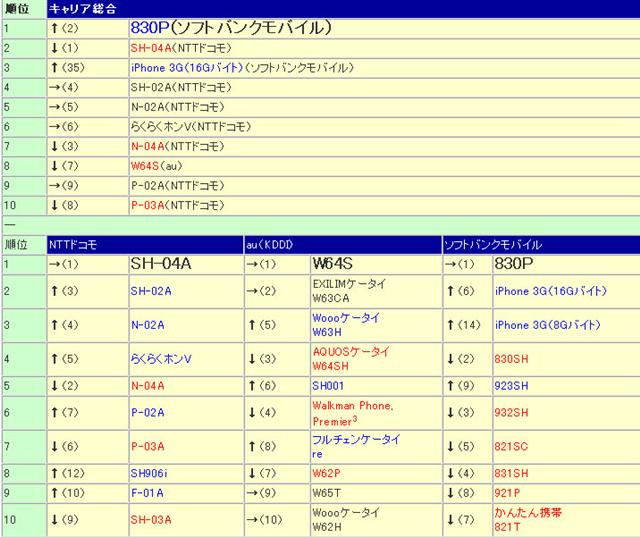The image size is (640, 537).
Task: Click SH-04A(NTTドコモ) in overall ranking
Action: coord(181,48)
